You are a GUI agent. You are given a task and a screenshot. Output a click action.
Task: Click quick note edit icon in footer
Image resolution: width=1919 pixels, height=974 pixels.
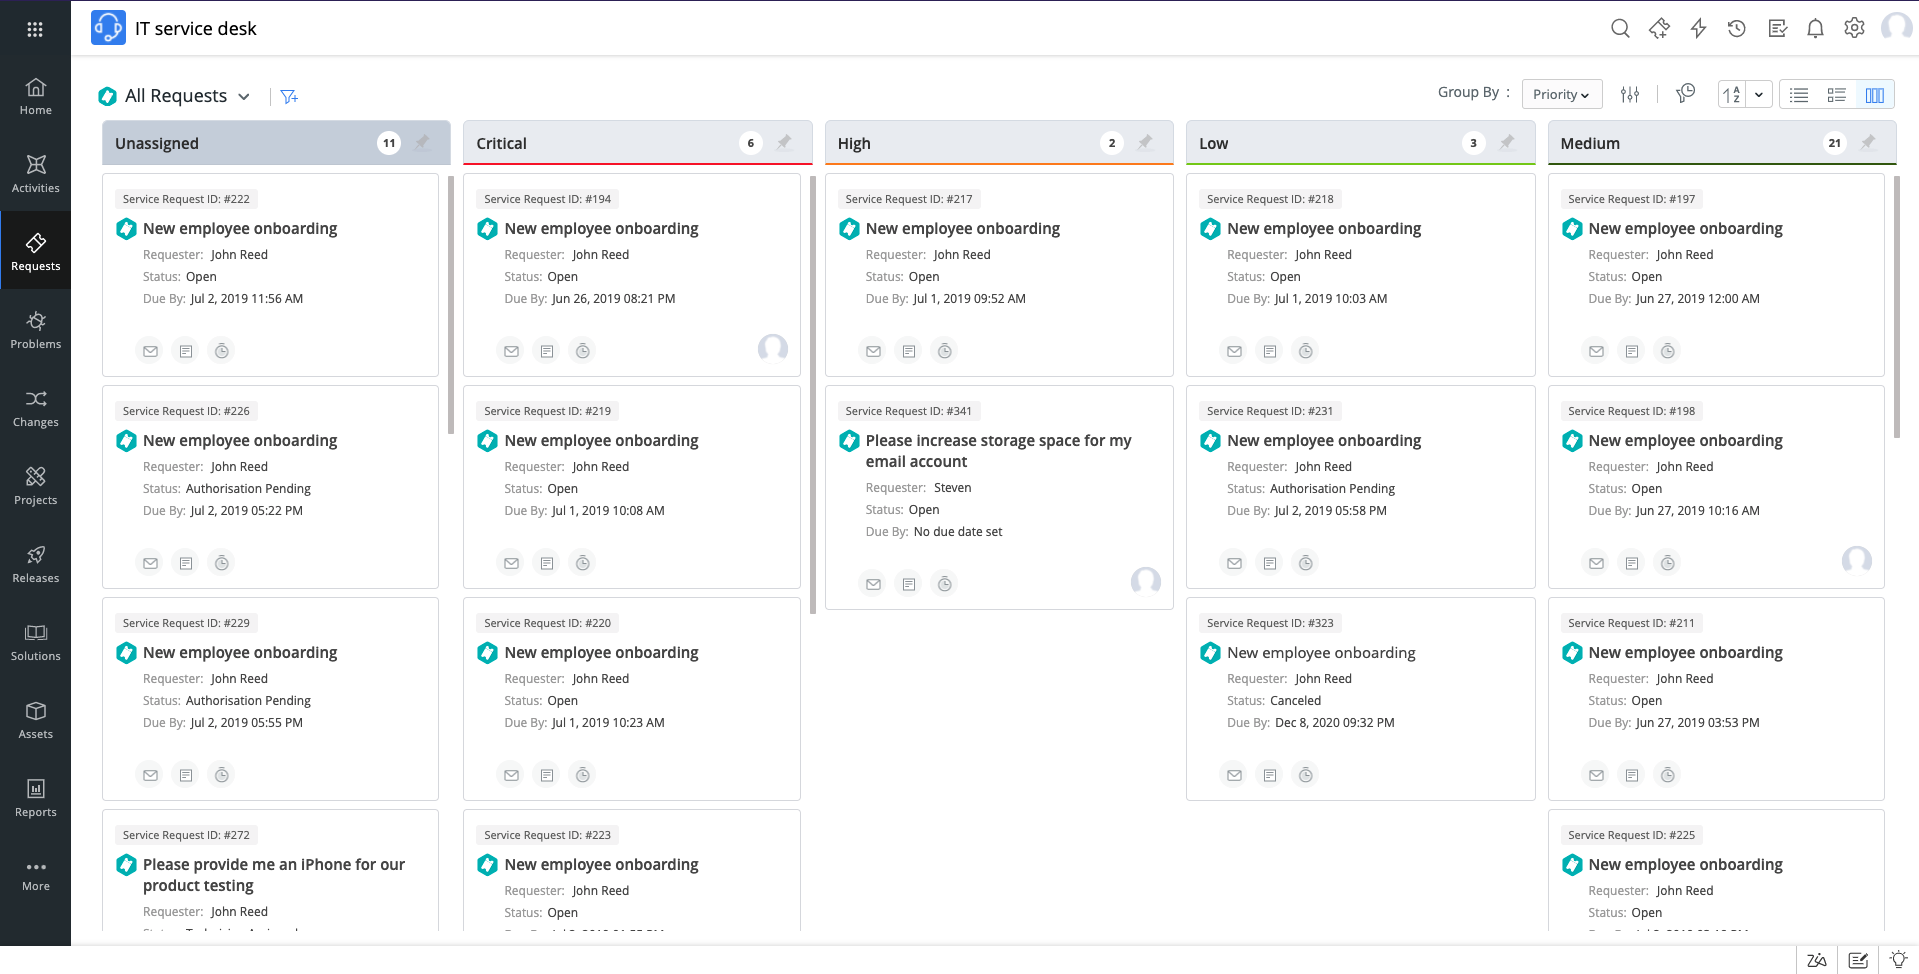pyautogui.click(x=1858, y=960)
